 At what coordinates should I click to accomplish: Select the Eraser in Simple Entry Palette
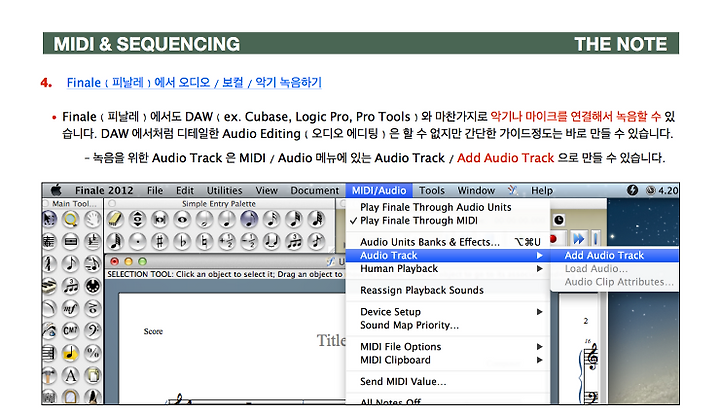(x=115, y=219)
